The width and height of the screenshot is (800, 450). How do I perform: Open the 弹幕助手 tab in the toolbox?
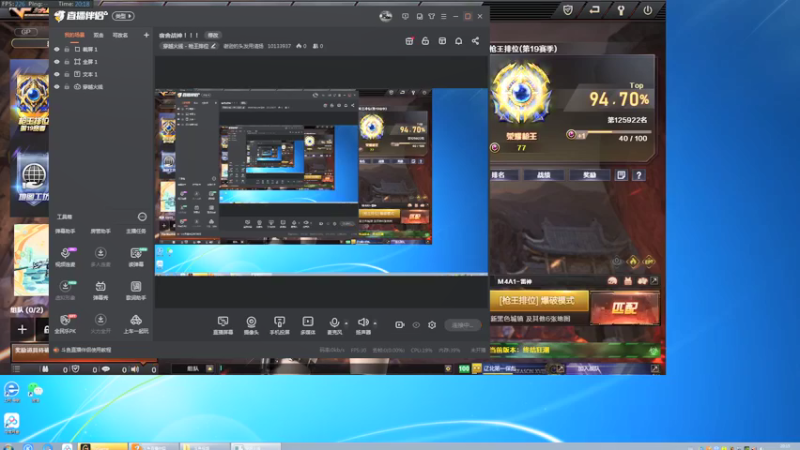(65, 231)
